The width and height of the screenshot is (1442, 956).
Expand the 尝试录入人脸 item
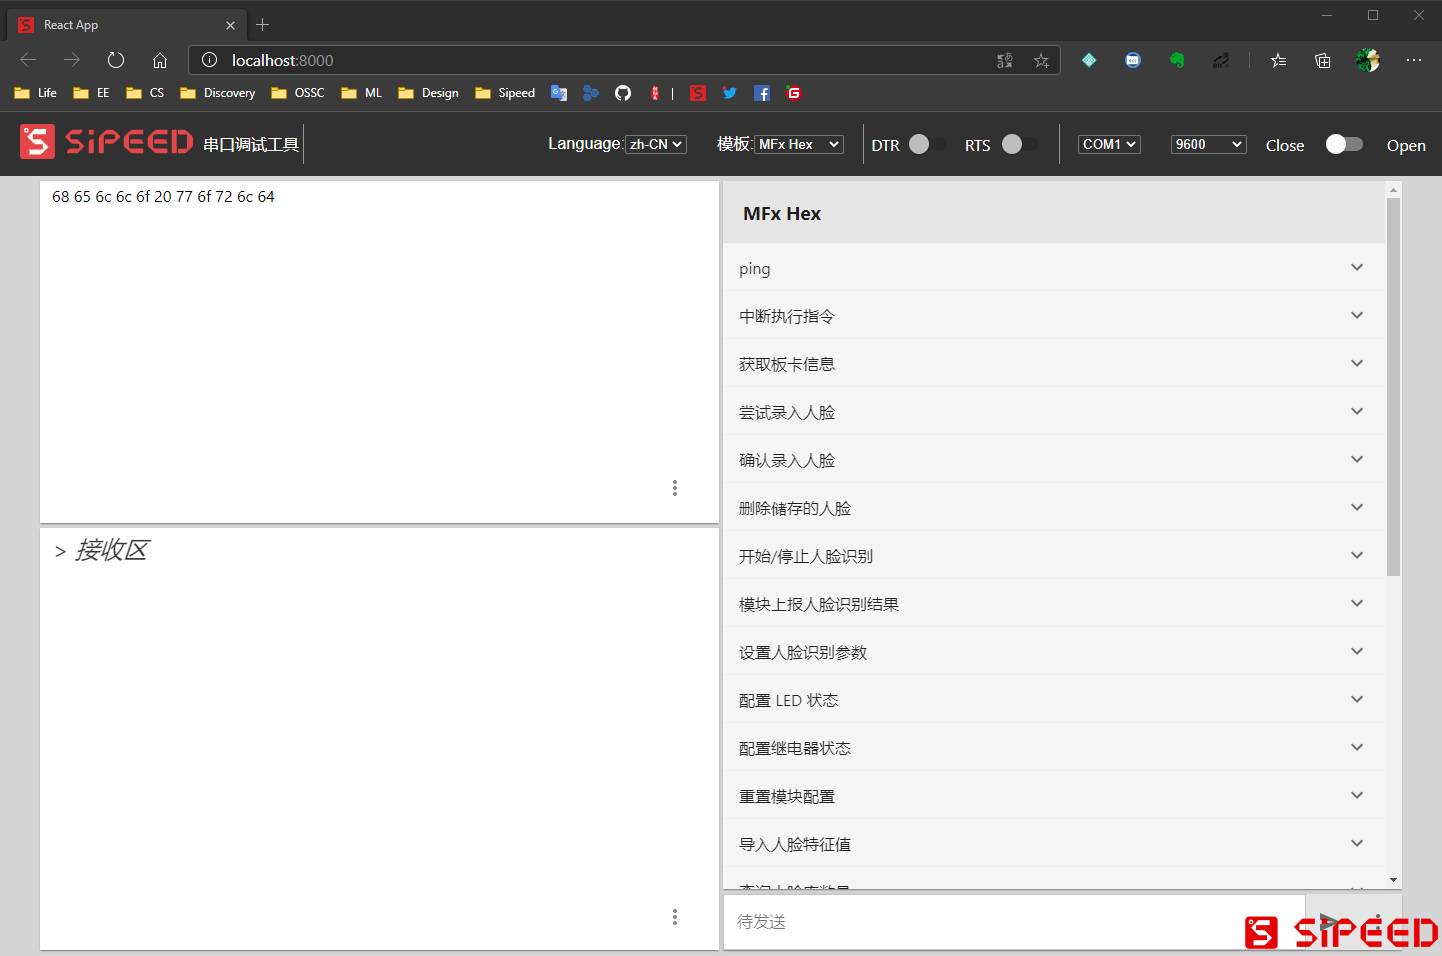(1054, 412)
